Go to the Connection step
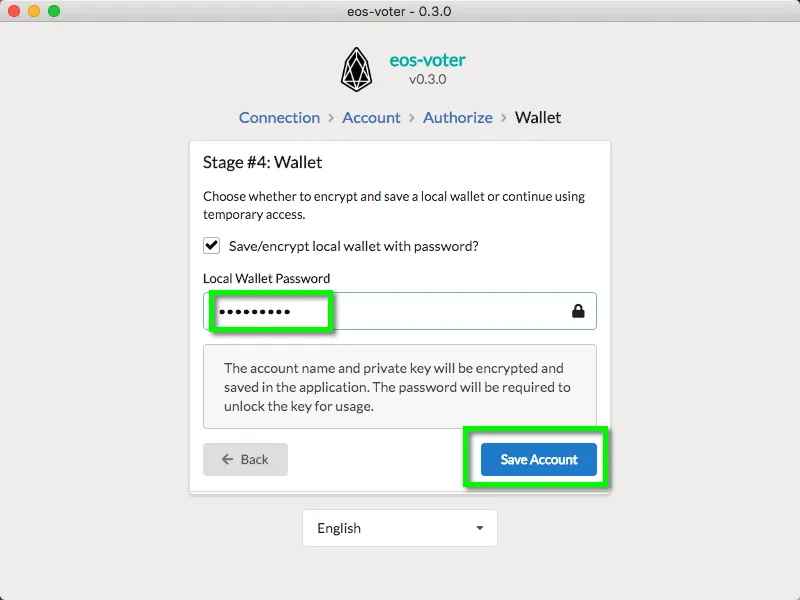 tap(279, 118)
